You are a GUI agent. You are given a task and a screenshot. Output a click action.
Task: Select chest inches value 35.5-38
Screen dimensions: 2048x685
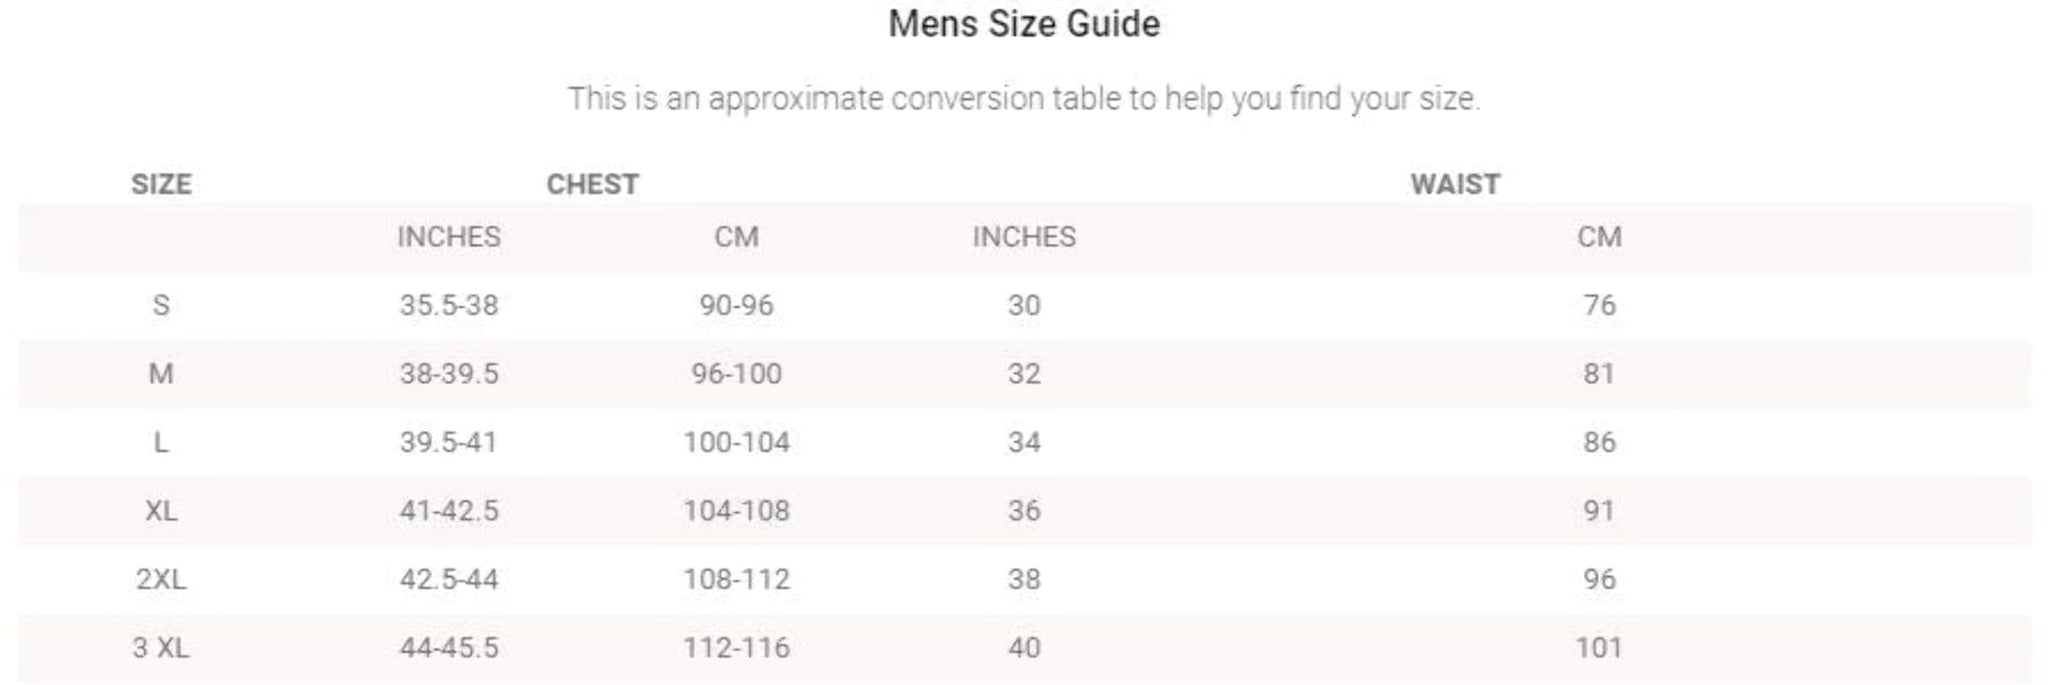click(449, 305)
